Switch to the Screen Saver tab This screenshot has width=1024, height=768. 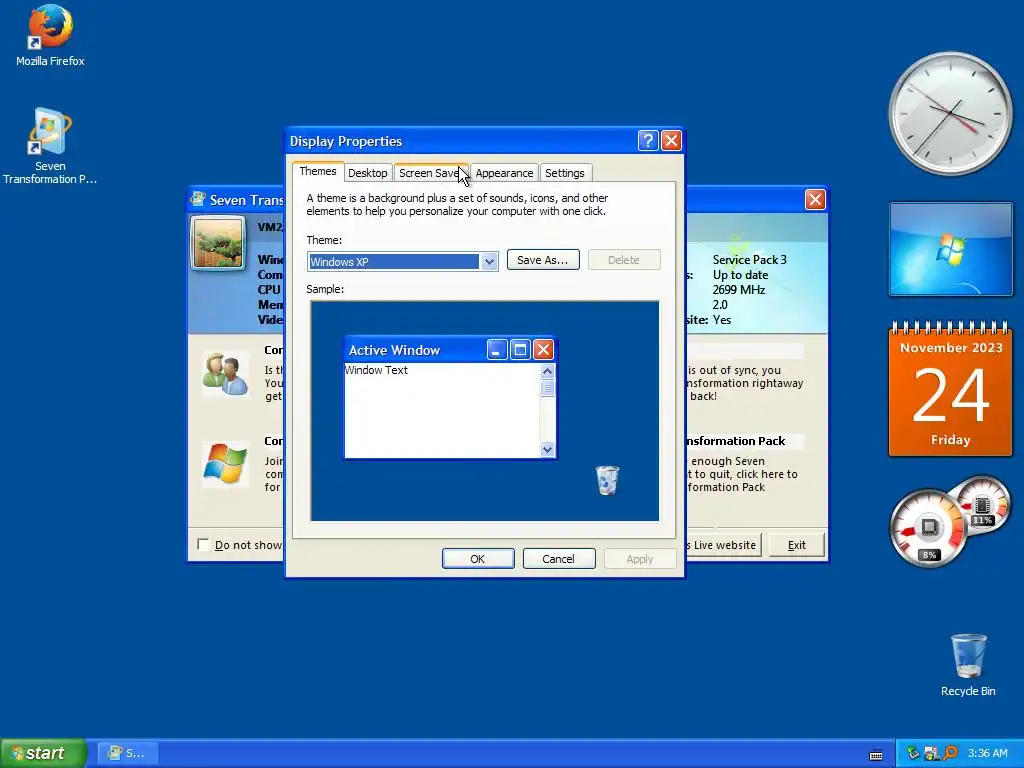(x=430, y=173)
